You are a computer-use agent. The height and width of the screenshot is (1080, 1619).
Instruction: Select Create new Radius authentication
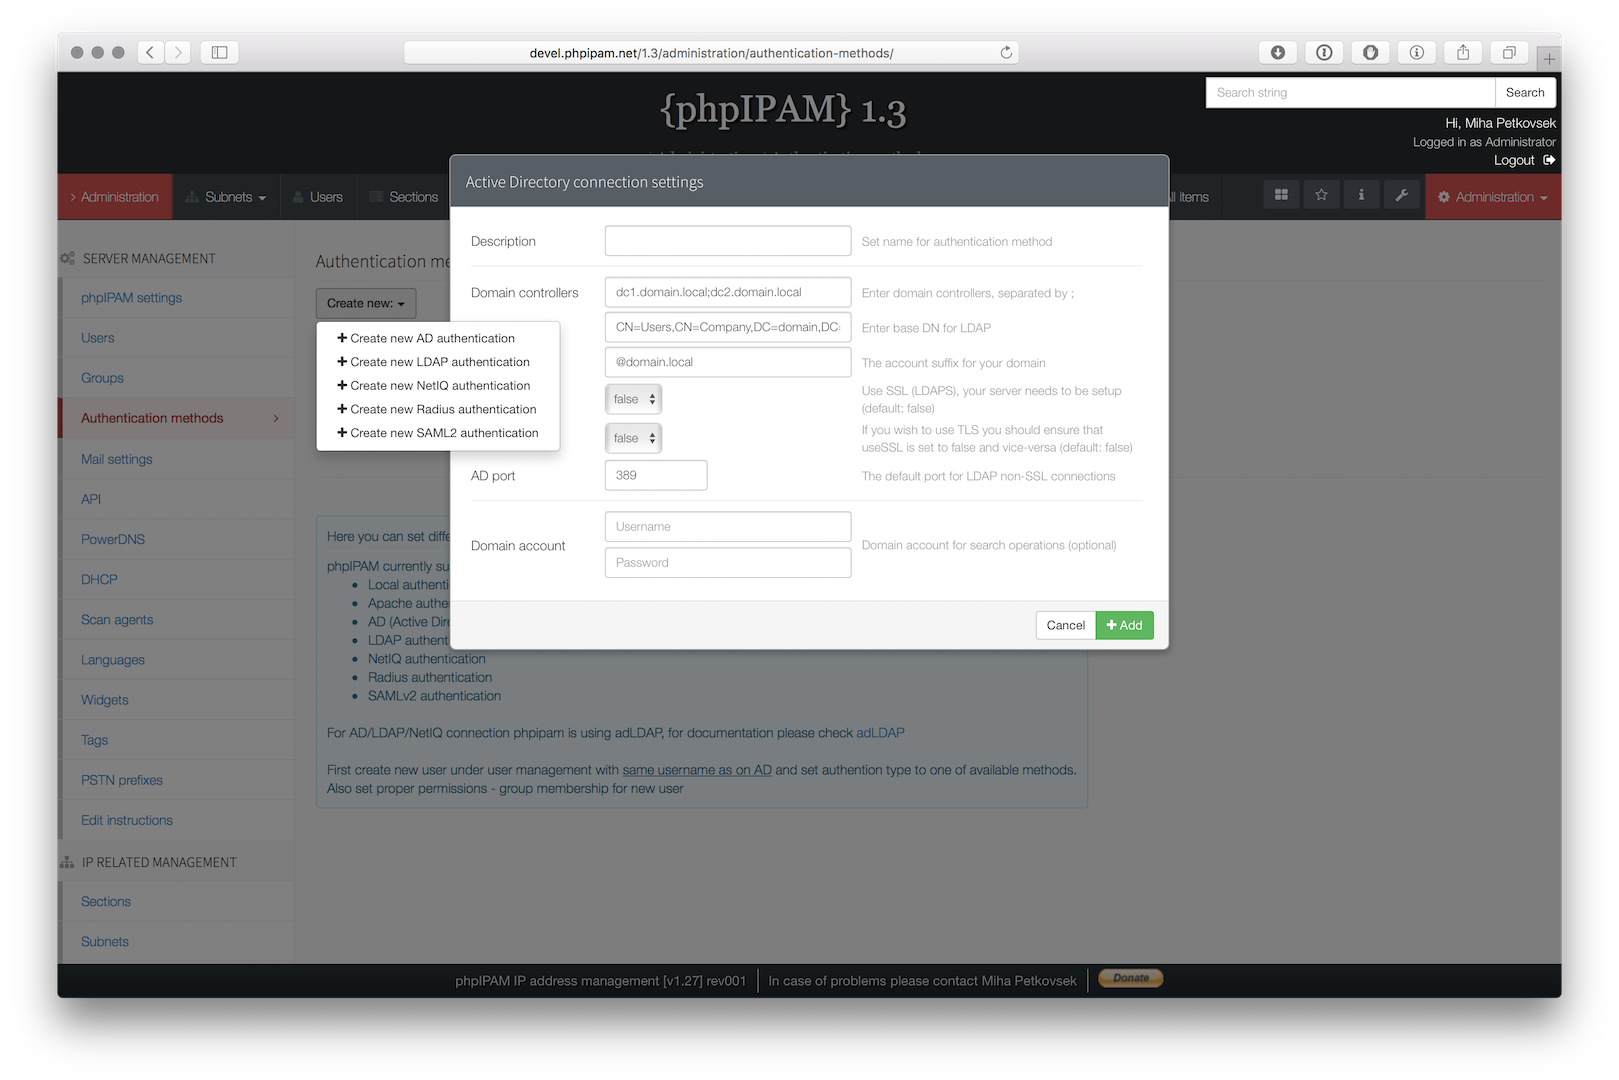tap(438, 409)
